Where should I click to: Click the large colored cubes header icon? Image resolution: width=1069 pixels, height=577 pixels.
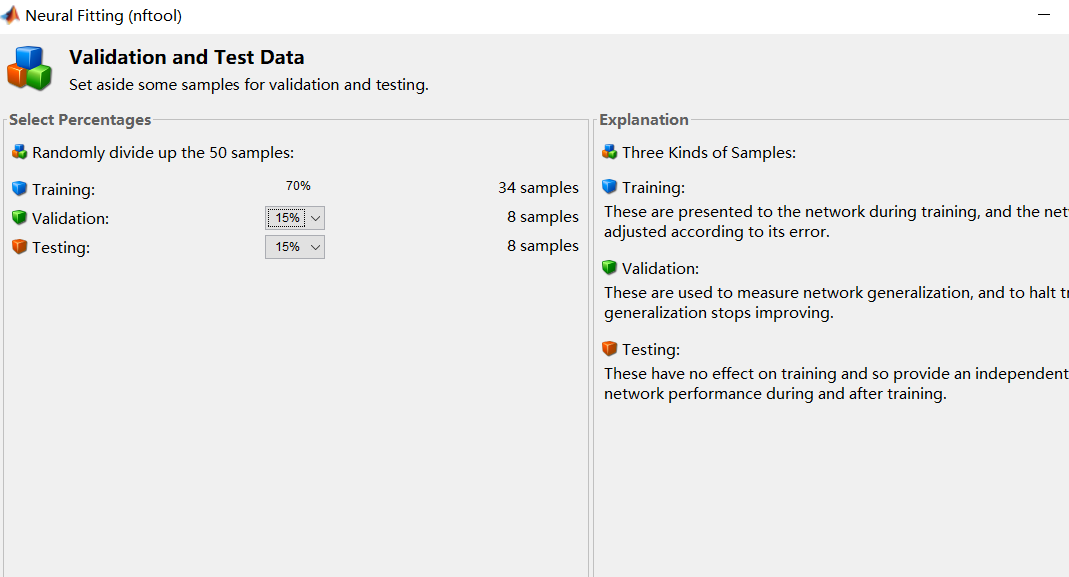click(x=29, y=68)
